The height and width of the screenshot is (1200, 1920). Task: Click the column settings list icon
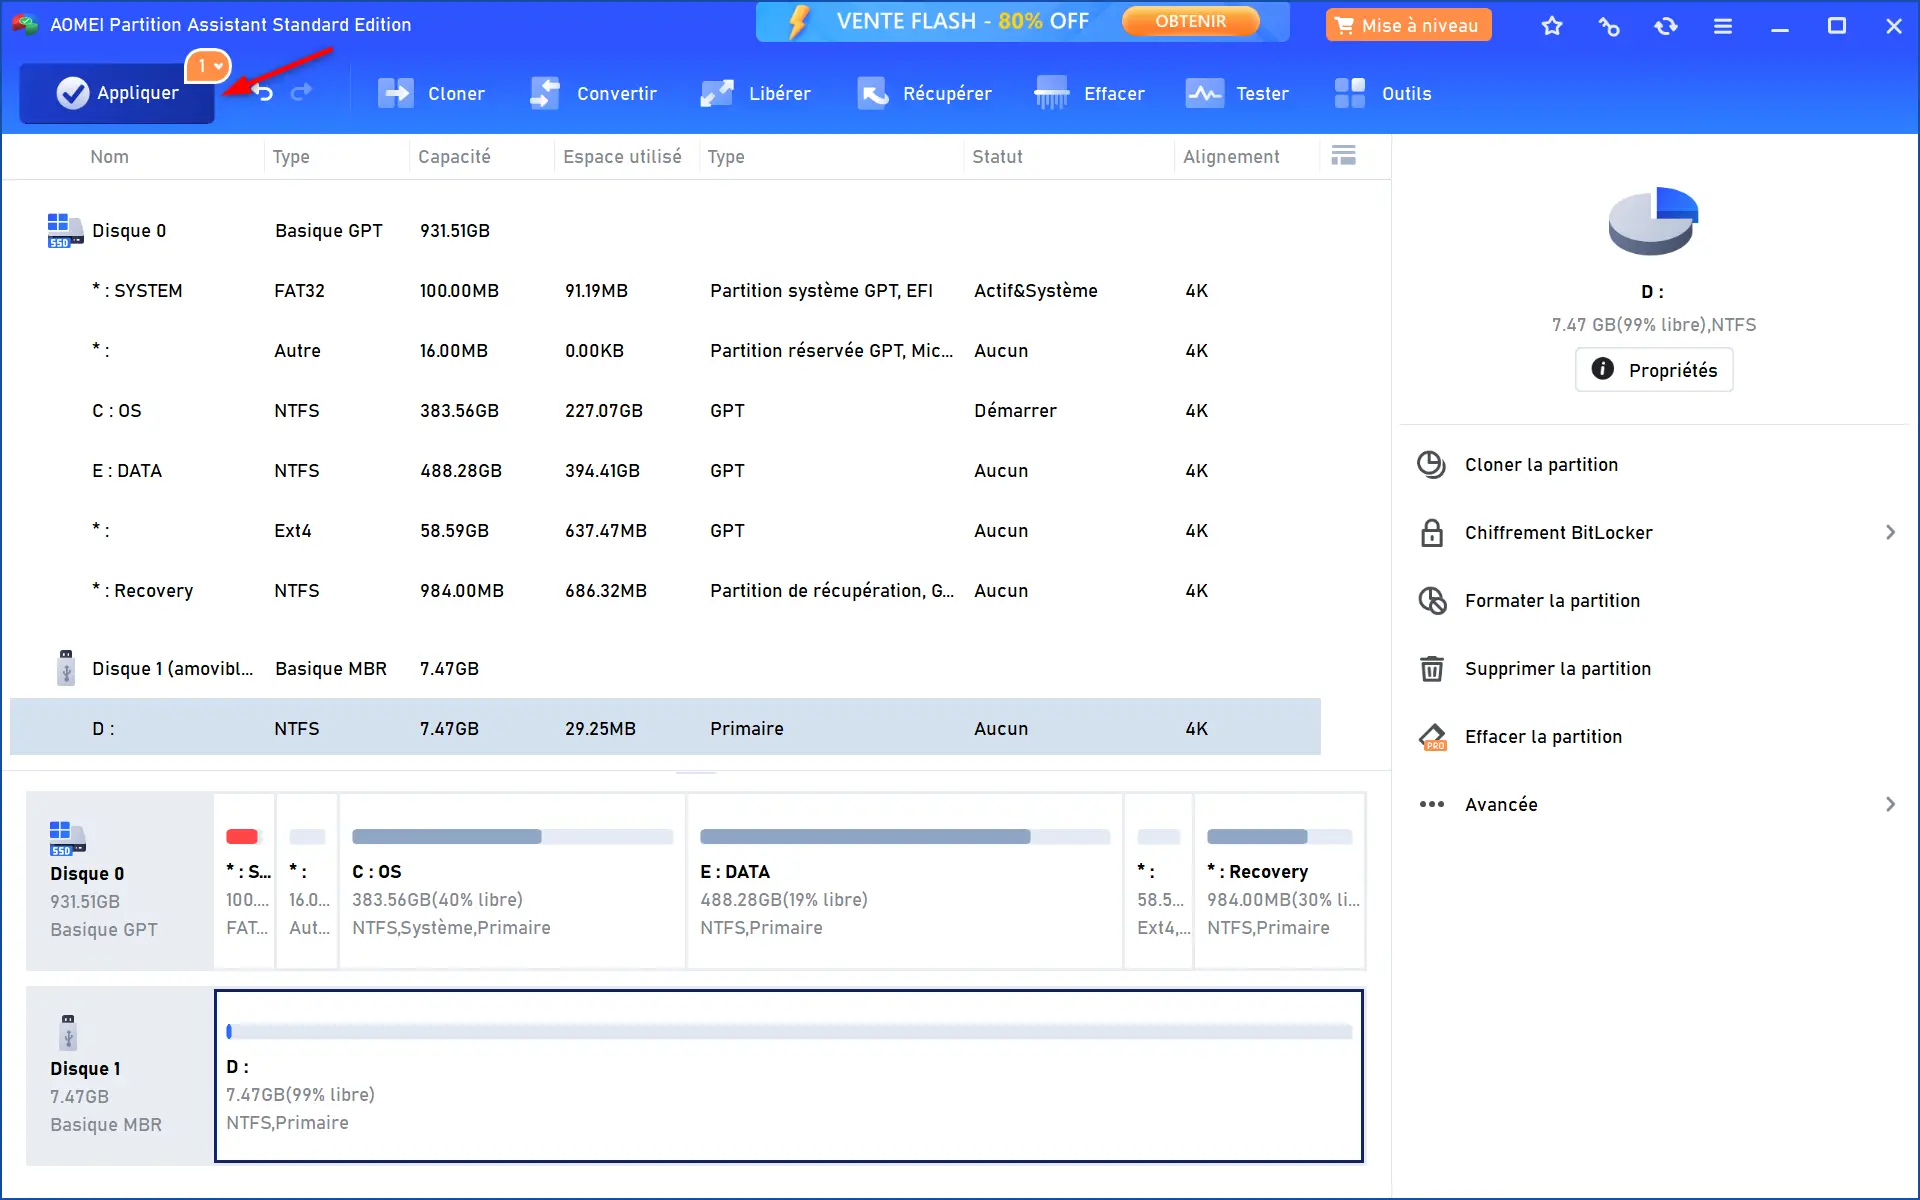(x=1343, y=155)
